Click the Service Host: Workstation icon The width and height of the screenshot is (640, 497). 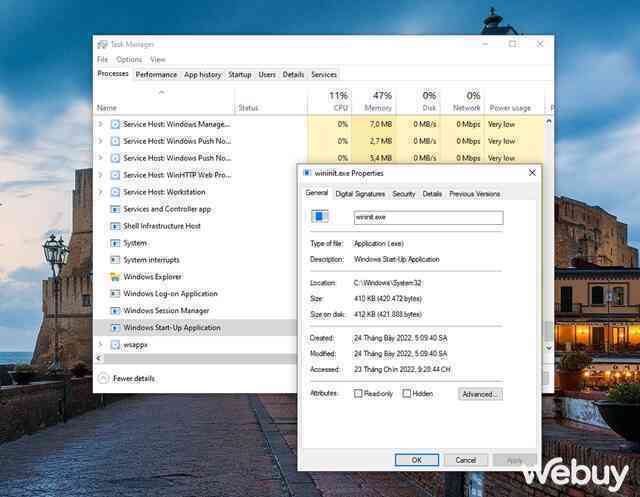pos(116,192)
